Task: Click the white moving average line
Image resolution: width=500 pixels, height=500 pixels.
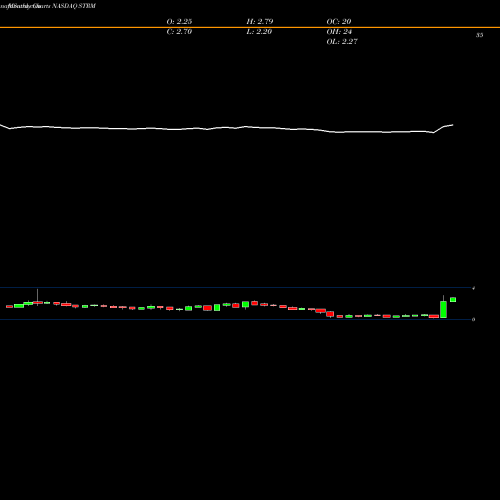Action: click(227, 128)
